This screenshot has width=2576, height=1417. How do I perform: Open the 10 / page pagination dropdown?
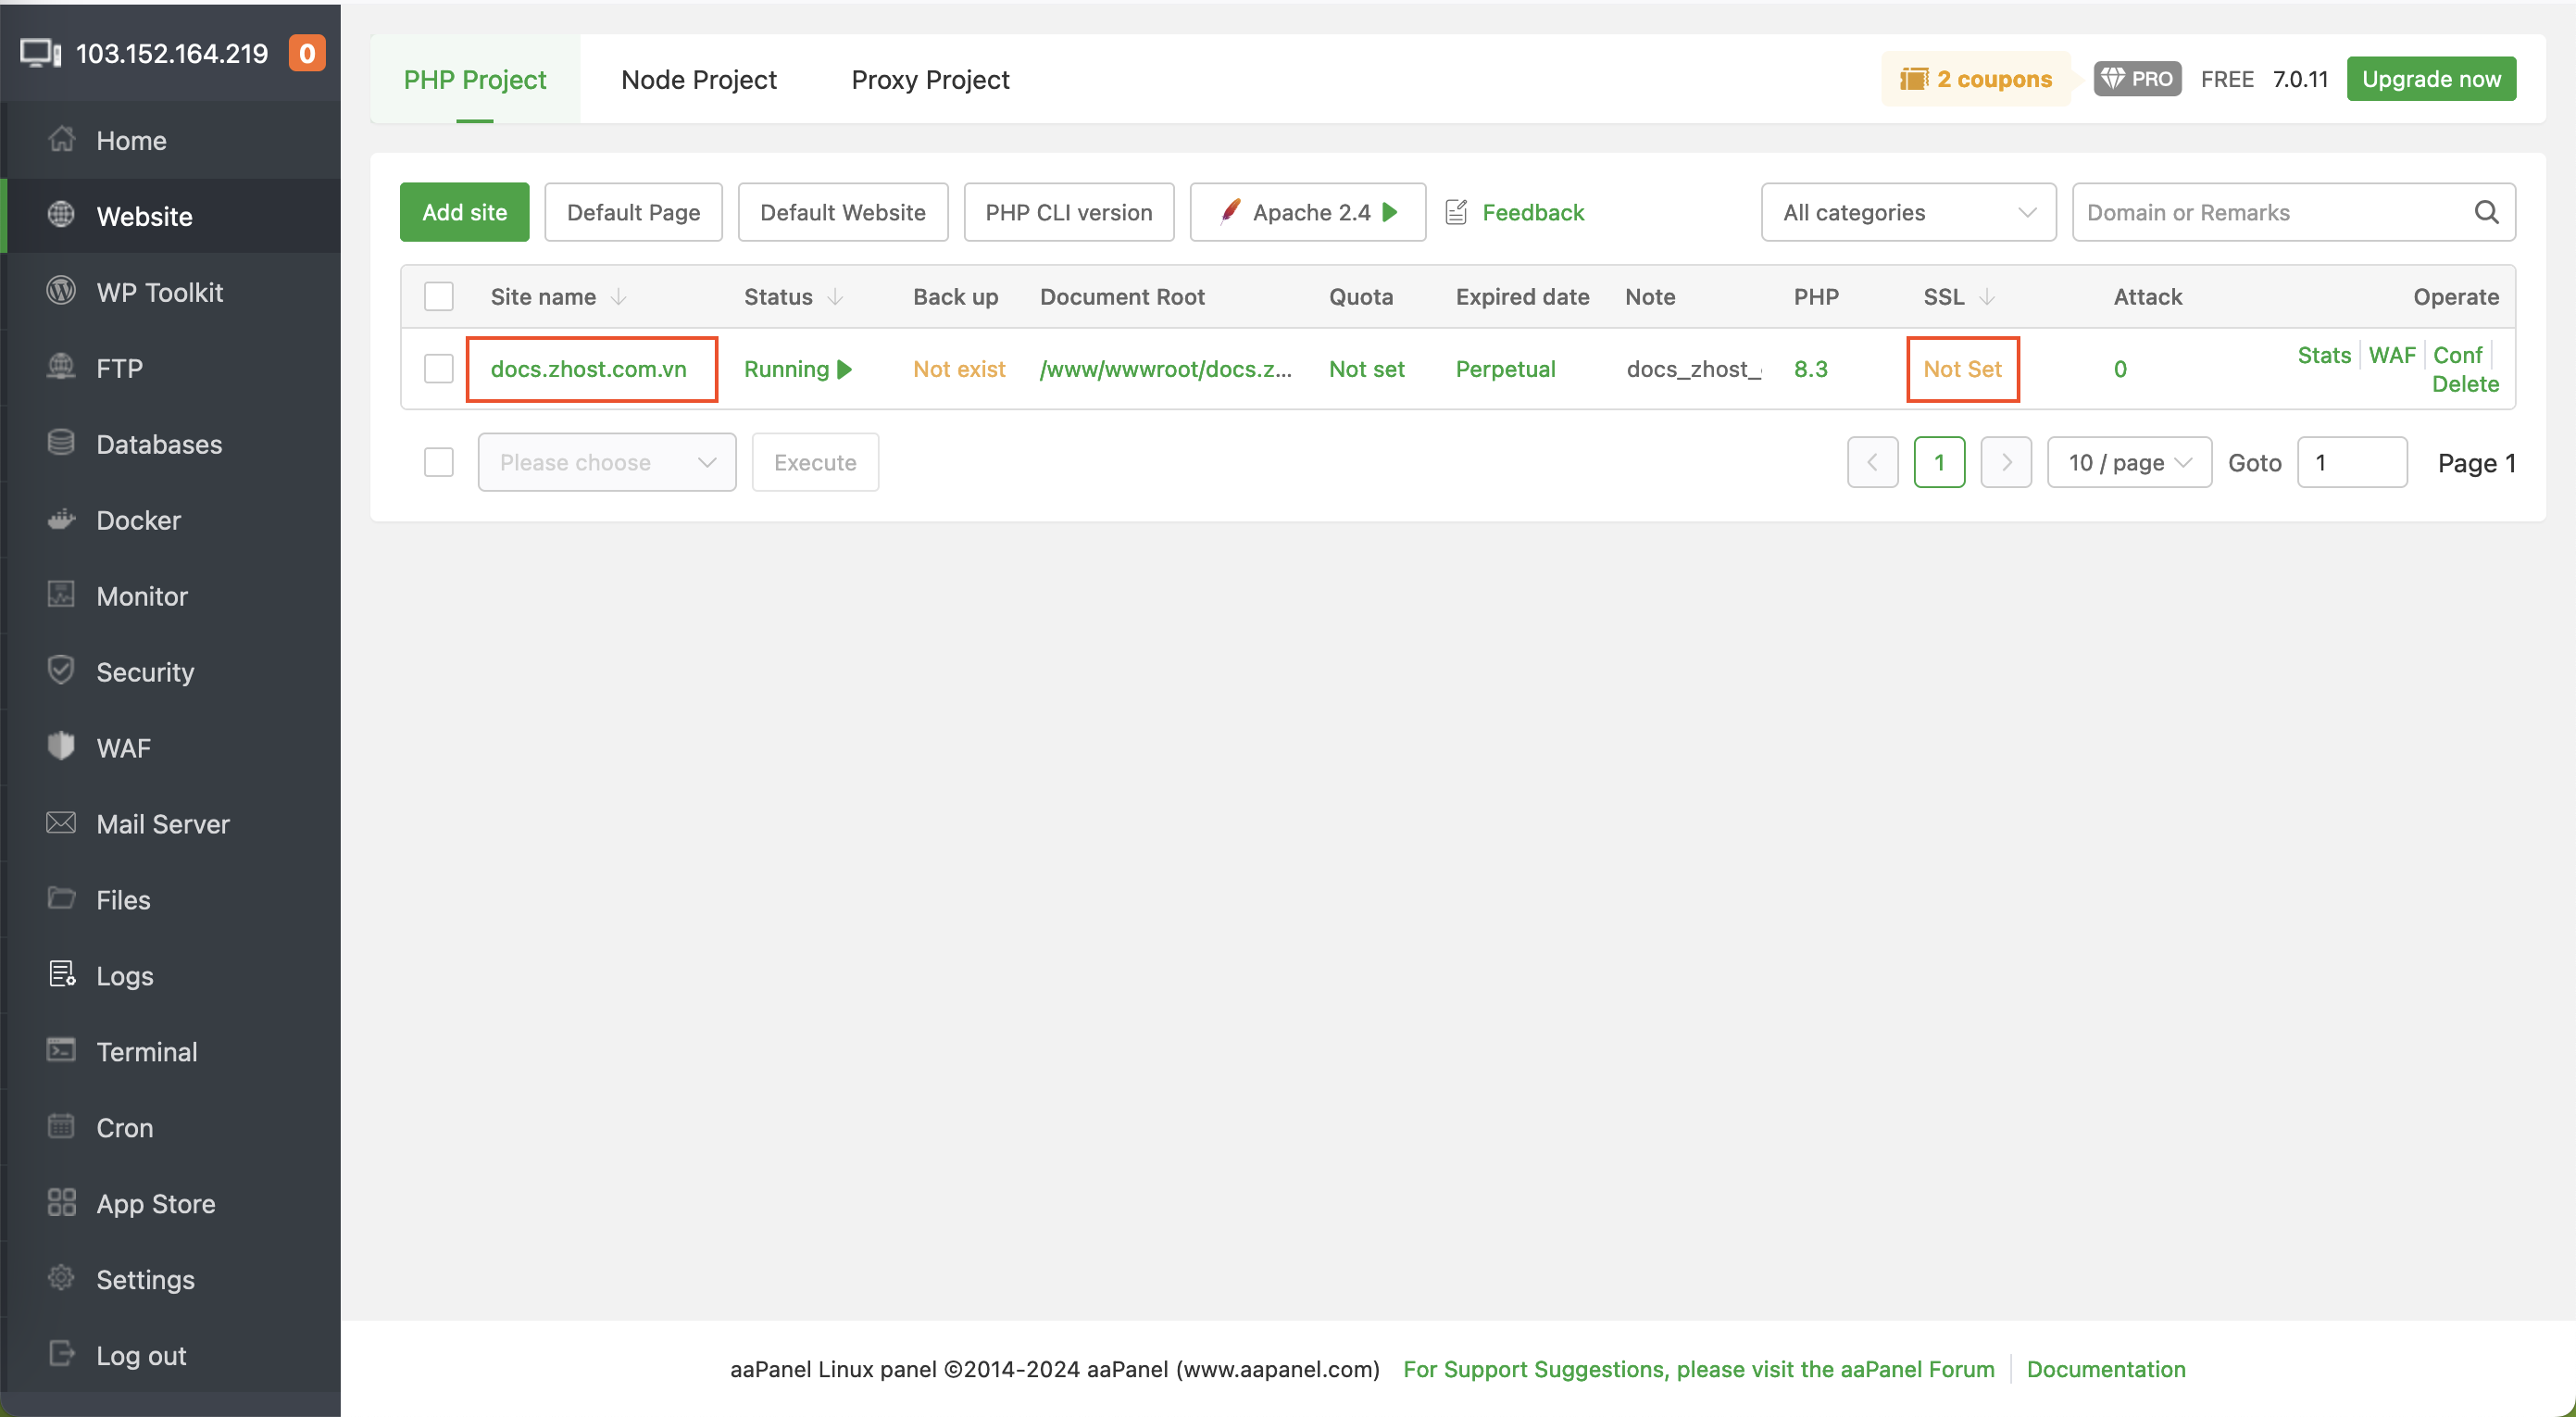coord(2129,462)
